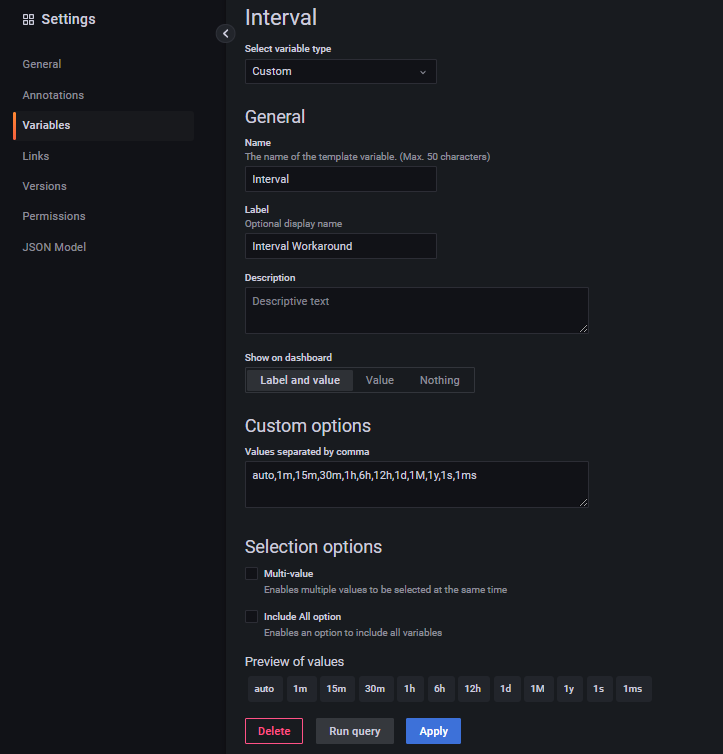Open the JSON Model page
723x754 pixels.
click(x=54, y=247)
